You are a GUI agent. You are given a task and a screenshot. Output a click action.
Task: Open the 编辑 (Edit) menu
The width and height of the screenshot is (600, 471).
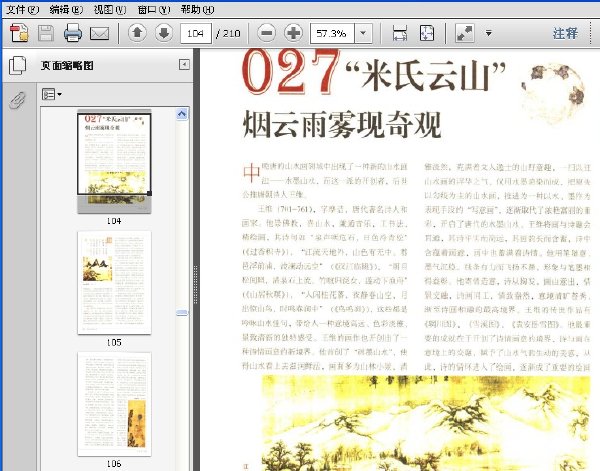click(x=66, y=9)
